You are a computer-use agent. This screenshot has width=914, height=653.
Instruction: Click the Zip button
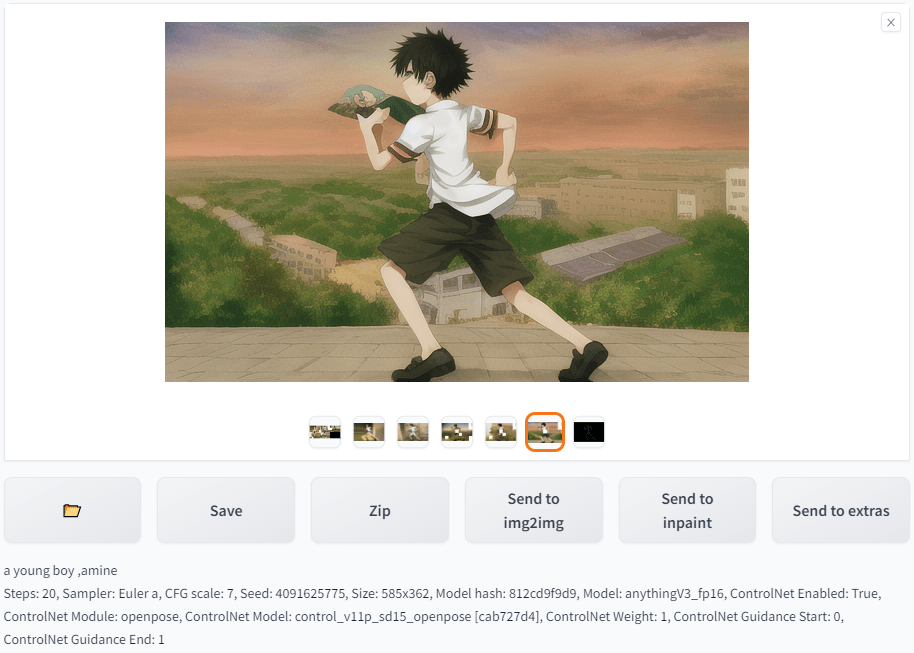pyautogui.click(x=380, y=510)
